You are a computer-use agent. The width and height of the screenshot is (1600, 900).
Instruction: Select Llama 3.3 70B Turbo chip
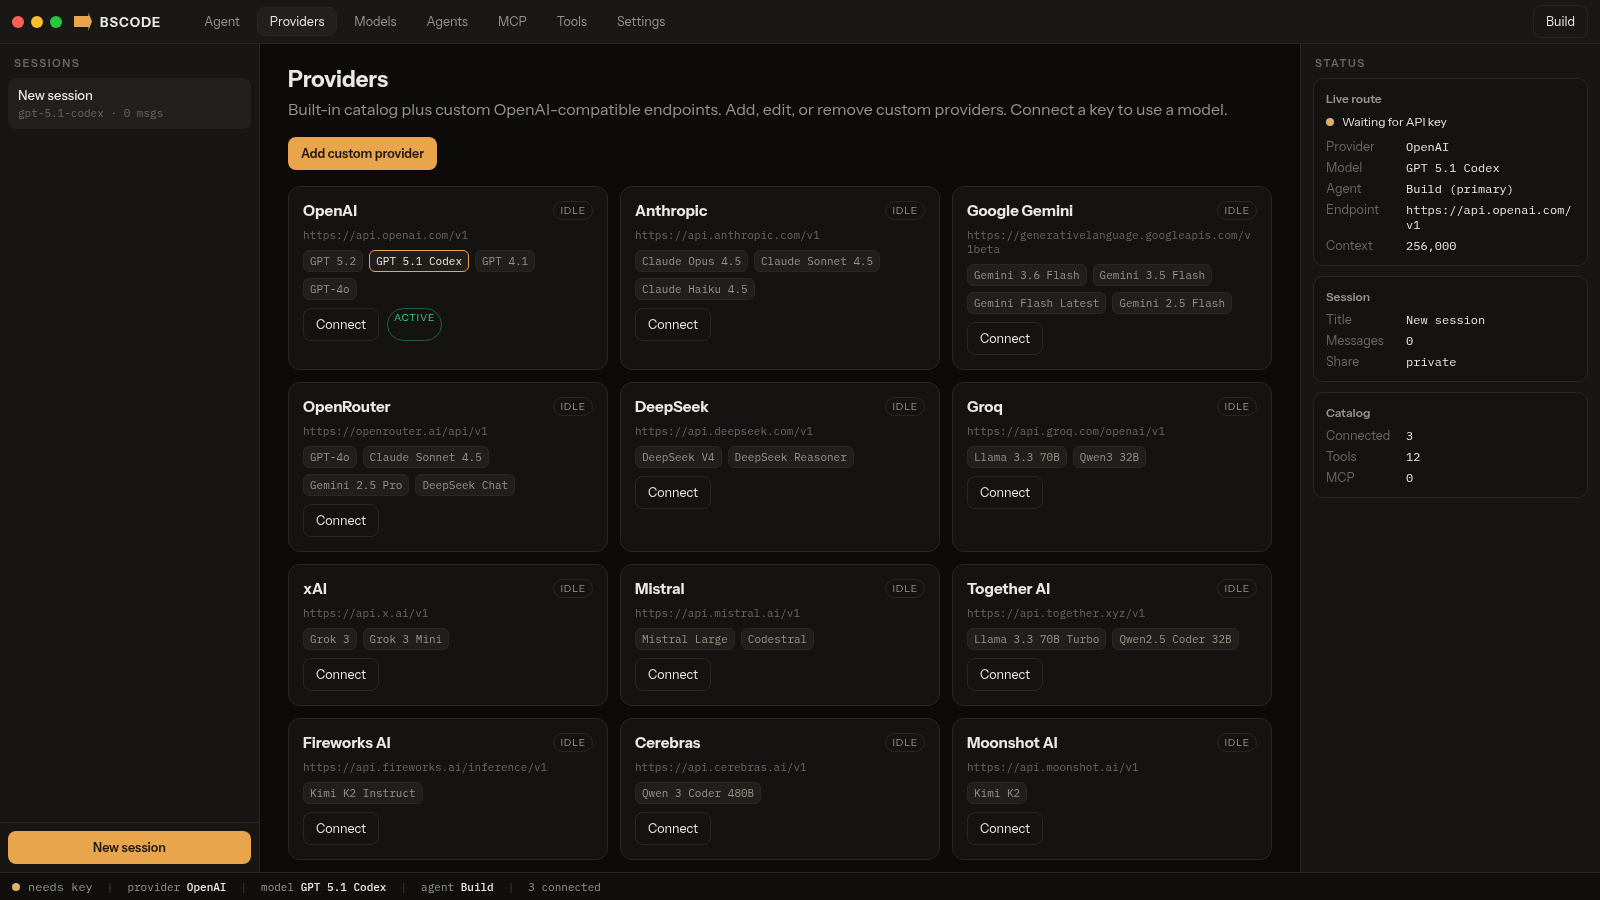coord(1037,639)
